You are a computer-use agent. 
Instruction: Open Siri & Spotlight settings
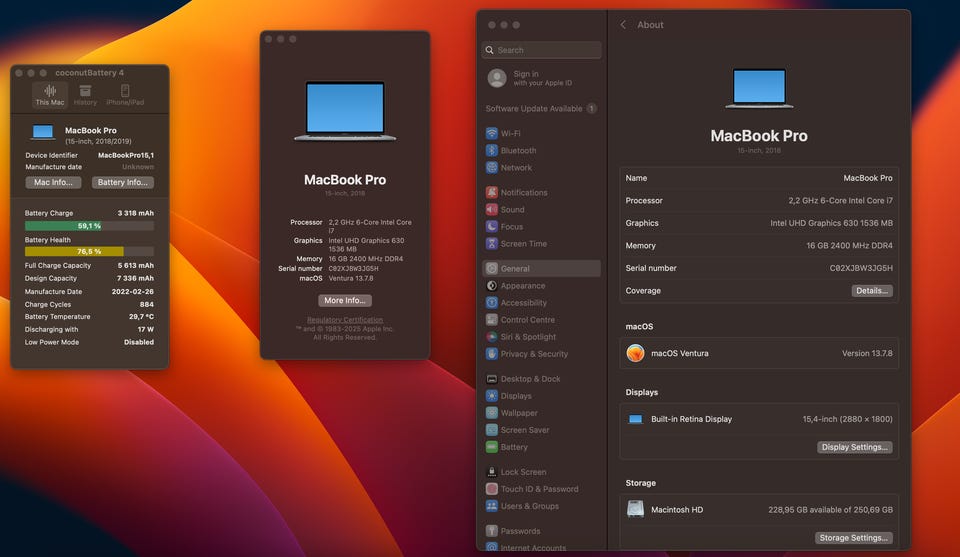coord(541,337)
